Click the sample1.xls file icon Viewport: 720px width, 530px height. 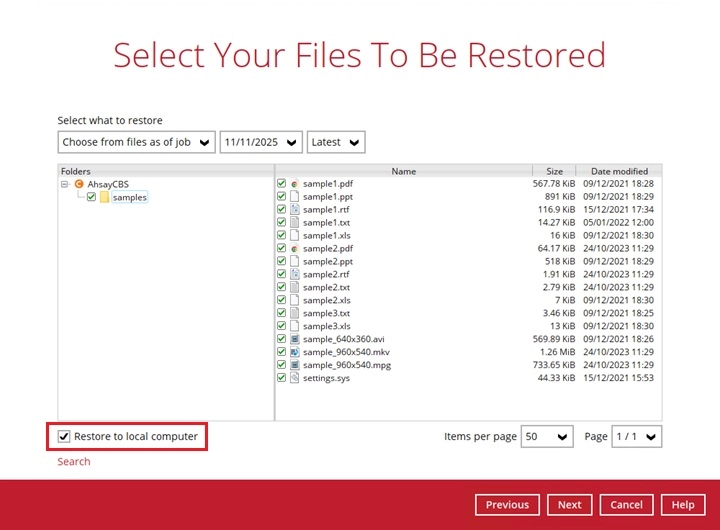click(x=295, y=235)
